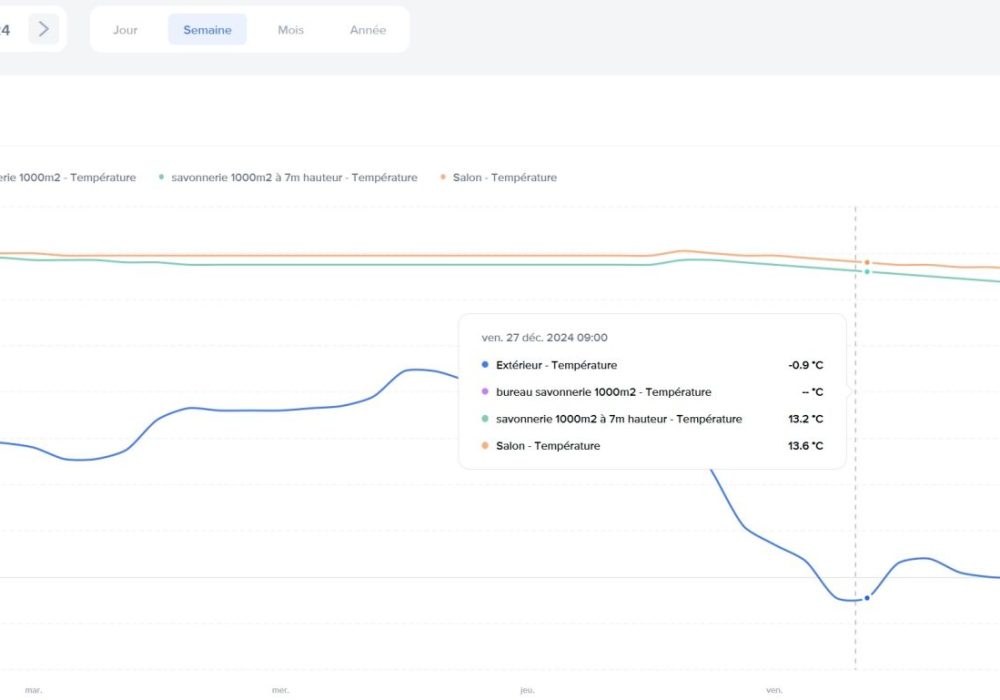The height and width of the screenshot is (700, 1000).
Task: Toggle savonnerie 1000m2 à 7m hauteur legend label
Action: click(294, 178)
